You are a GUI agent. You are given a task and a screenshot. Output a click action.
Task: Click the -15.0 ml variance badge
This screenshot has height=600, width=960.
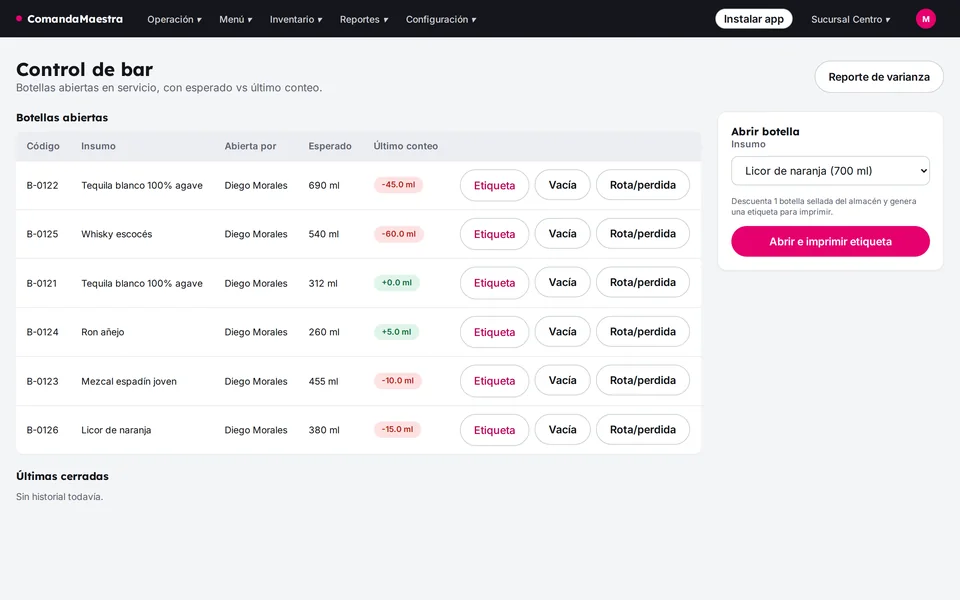[x=397, y=430]
